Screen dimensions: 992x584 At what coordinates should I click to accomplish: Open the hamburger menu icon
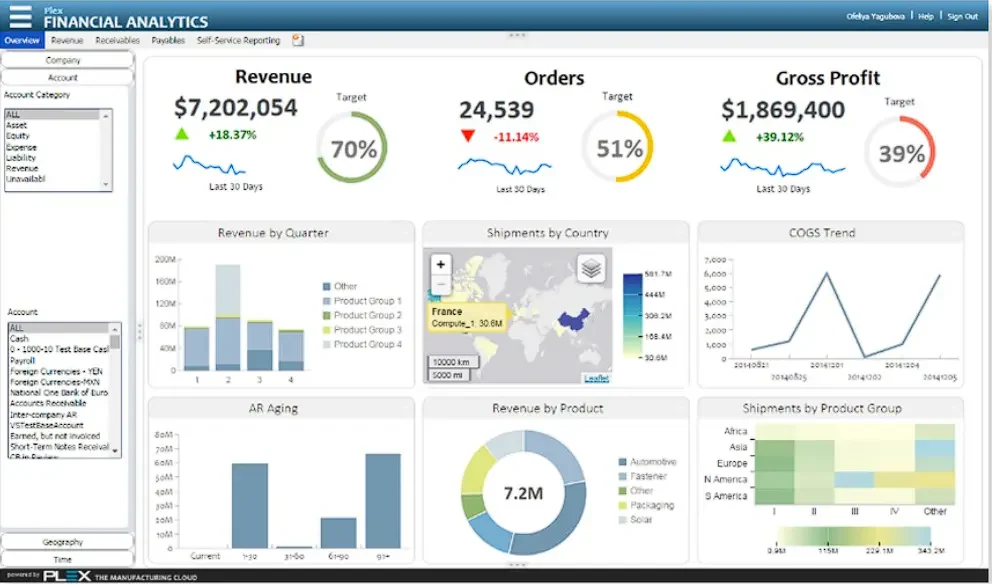20,17
